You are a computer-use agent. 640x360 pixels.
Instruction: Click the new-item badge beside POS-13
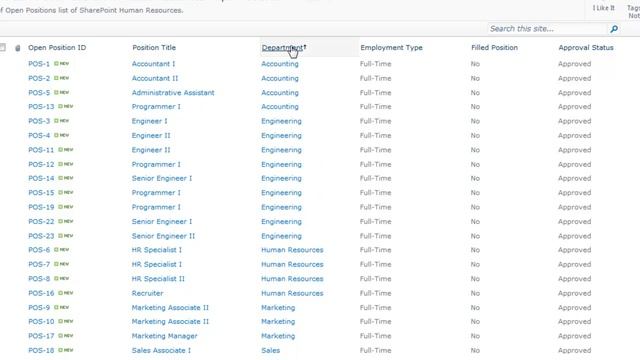click(x=65, y=107)
